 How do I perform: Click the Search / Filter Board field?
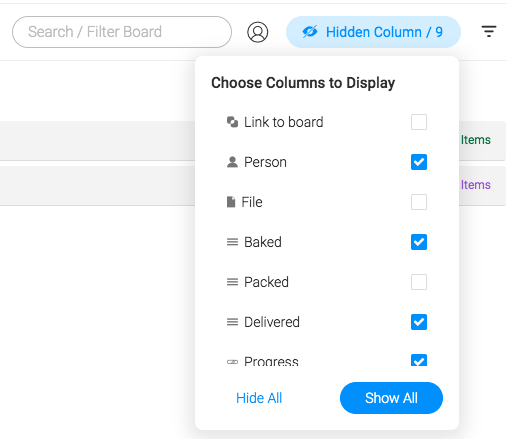coord(122,32)
